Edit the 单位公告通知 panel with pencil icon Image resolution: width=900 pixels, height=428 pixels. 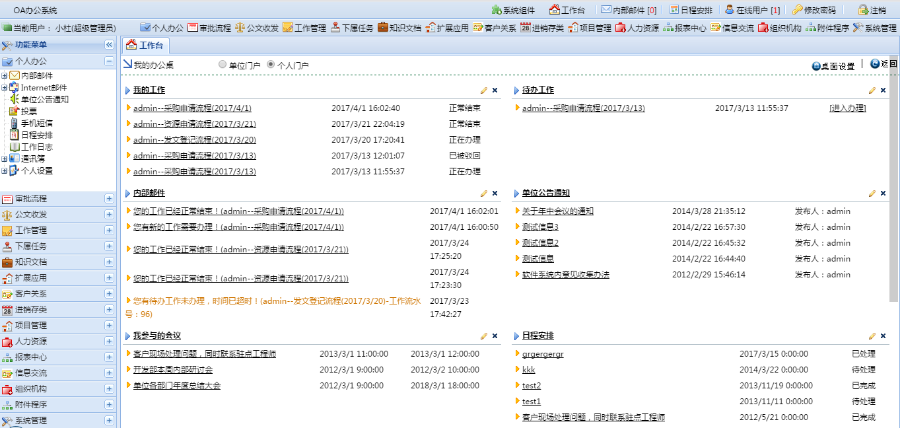click(x=872, y=193)
